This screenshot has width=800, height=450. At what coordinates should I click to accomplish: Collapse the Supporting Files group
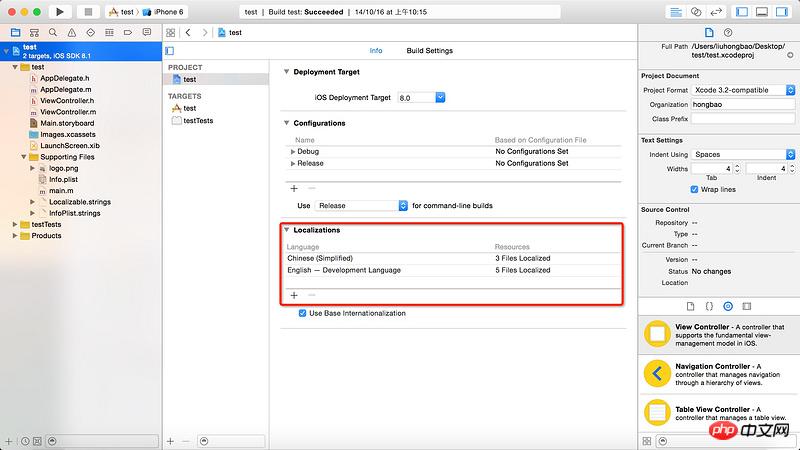pos(23,157)
